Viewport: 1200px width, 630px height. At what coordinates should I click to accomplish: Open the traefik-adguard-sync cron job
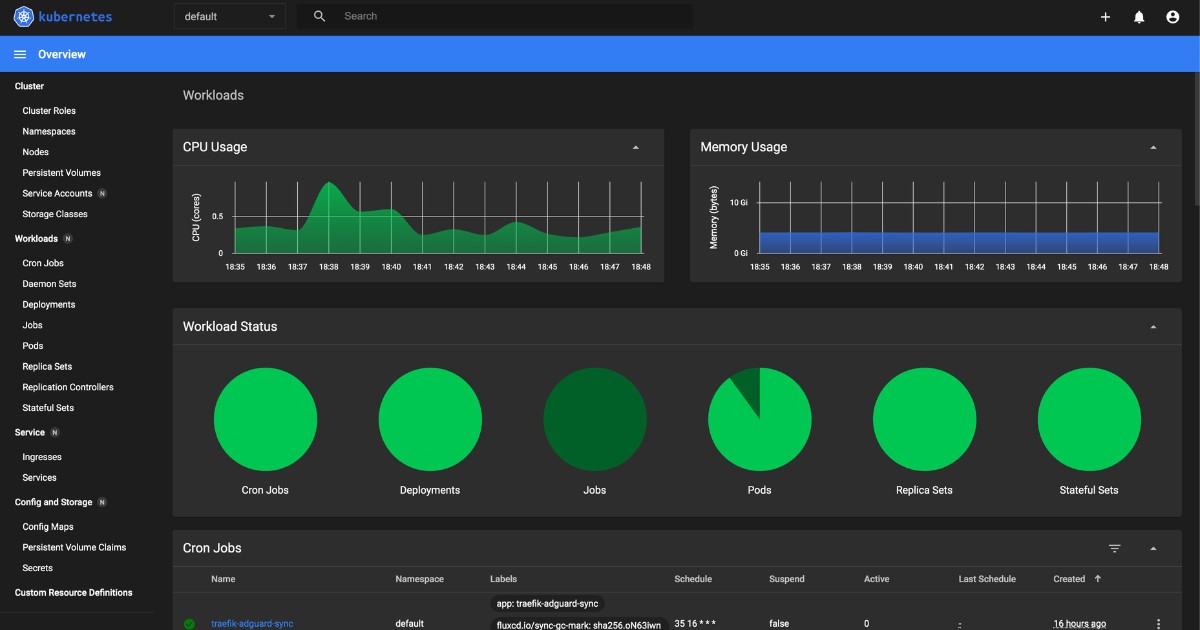pos(251,623)
